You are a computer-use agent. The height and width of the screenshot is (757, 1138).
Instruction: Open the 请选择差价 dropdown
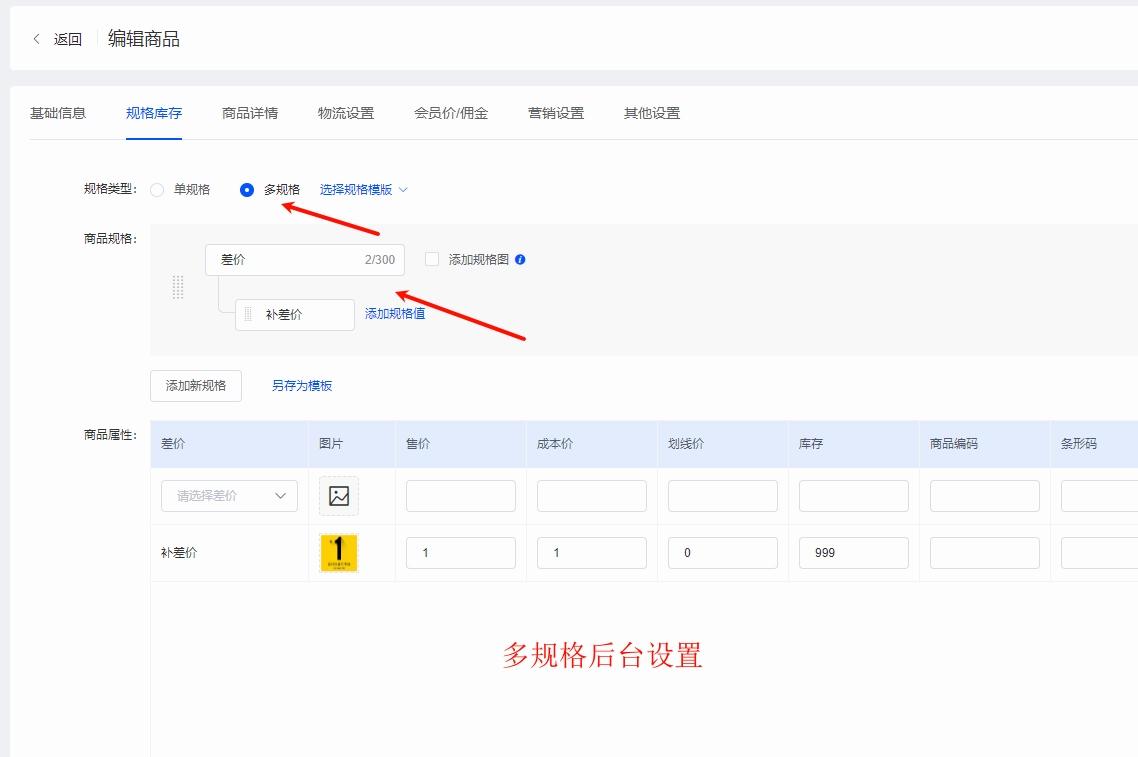229,496
